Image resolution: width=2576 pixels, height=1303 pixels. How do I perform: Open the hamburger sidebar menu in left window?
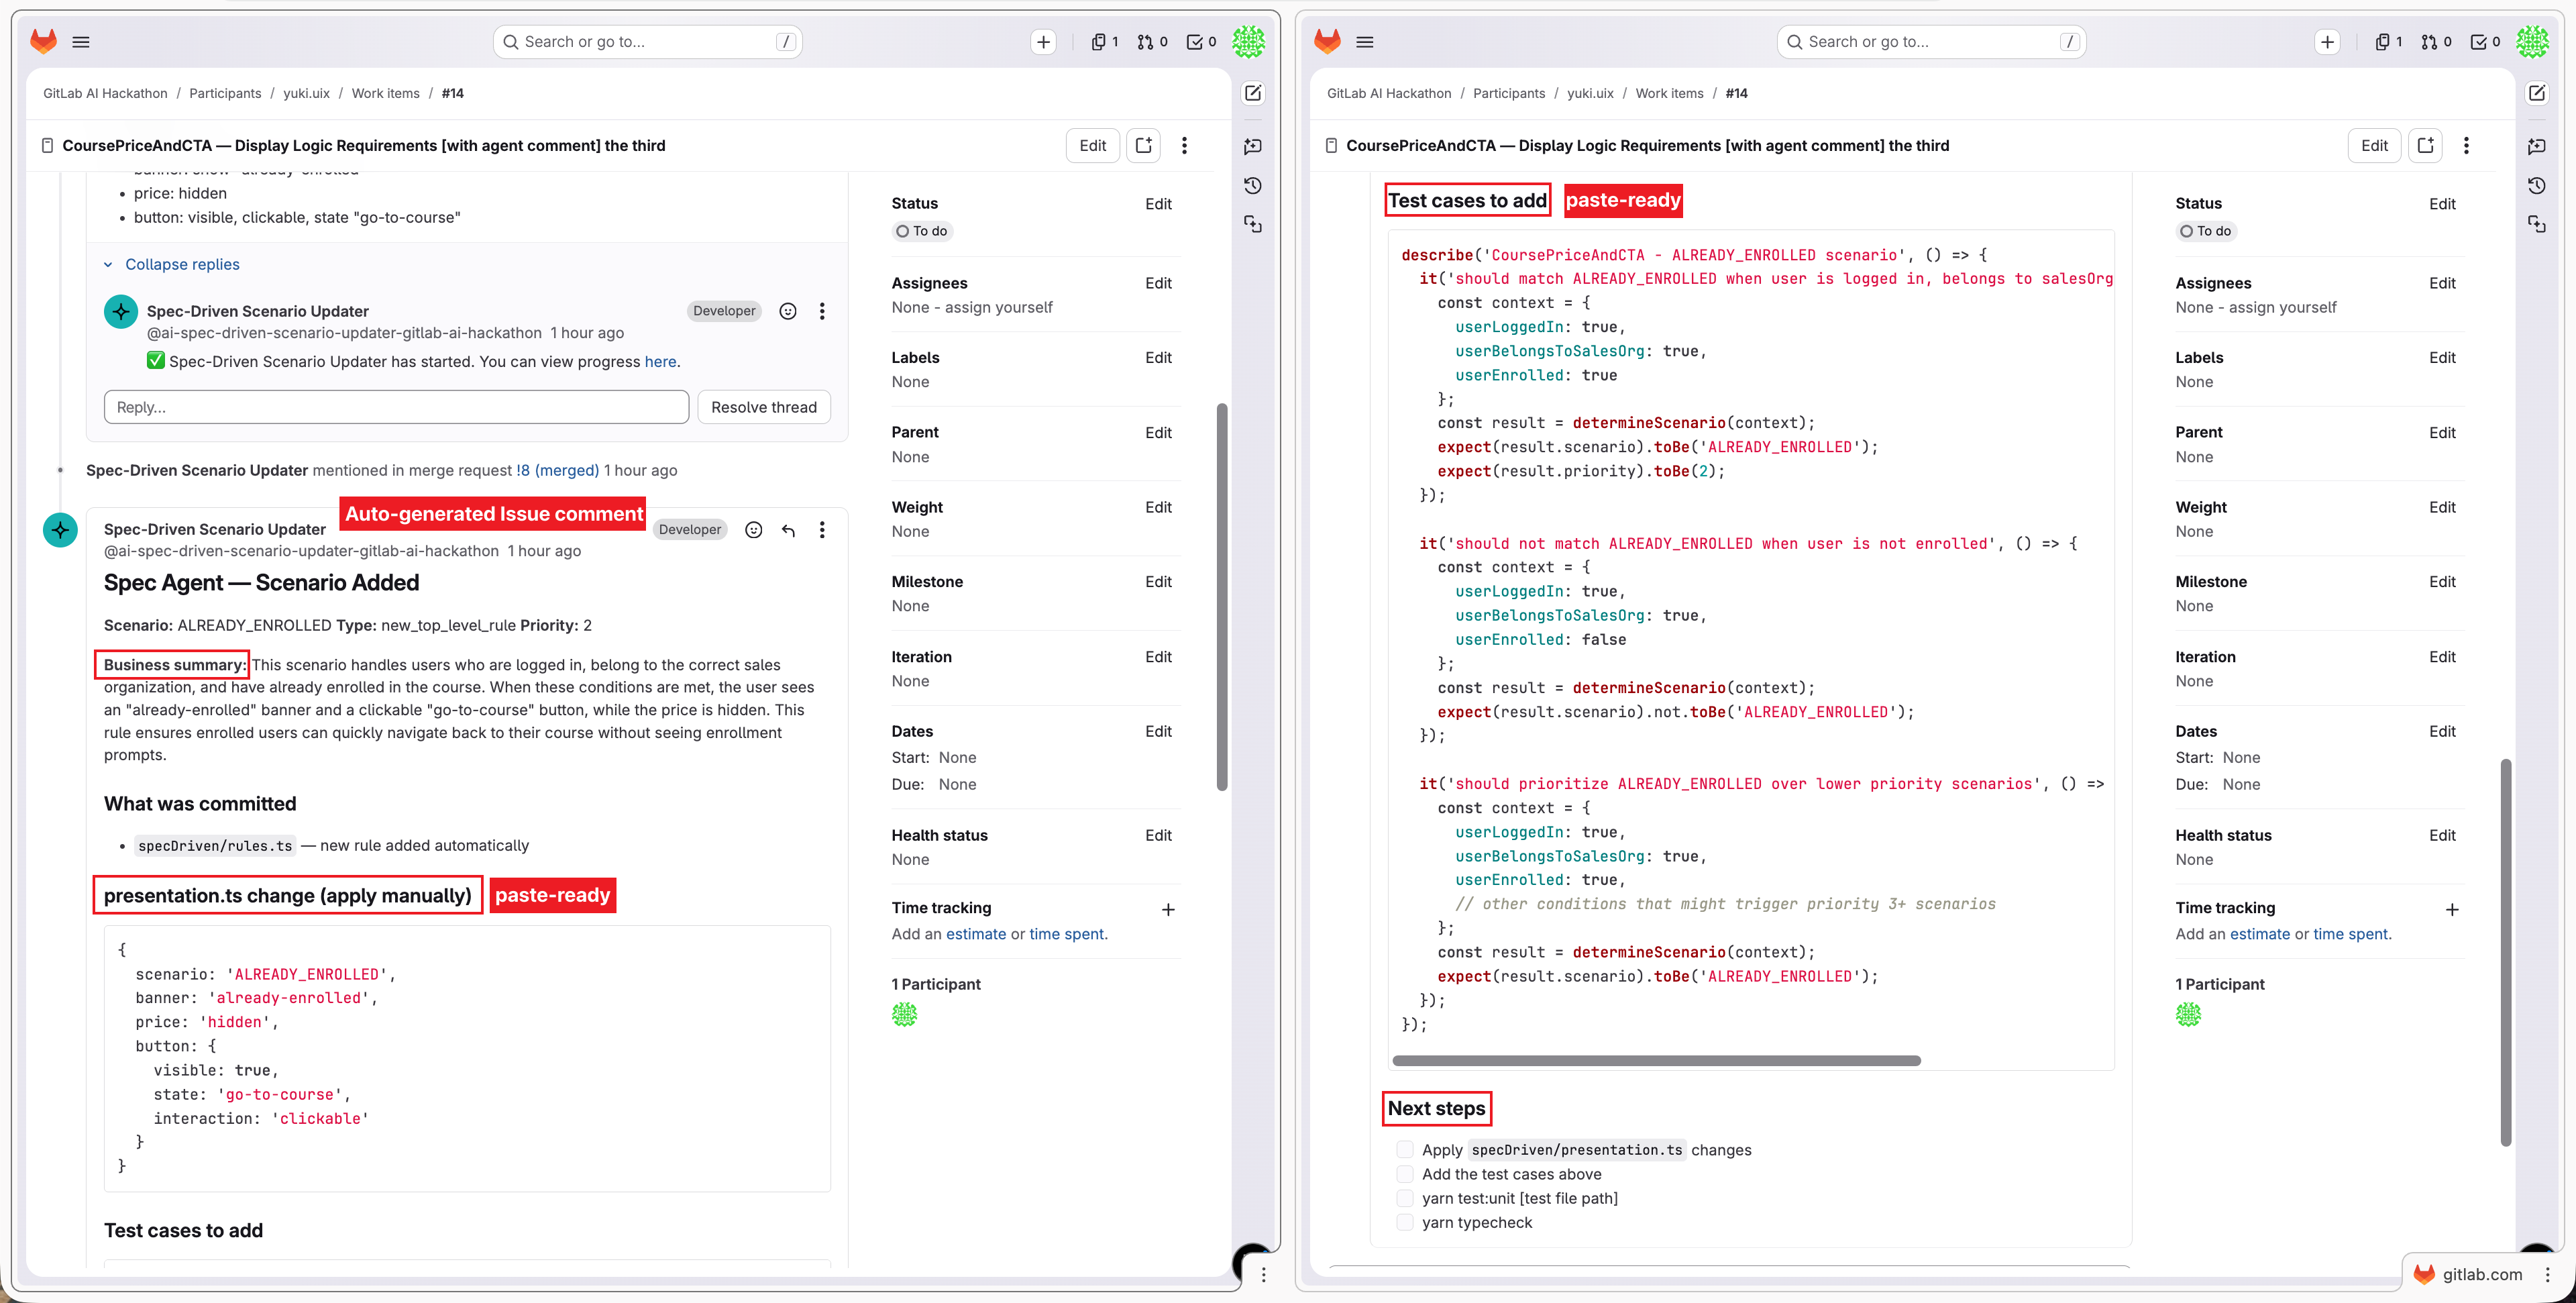pos(81,41)
